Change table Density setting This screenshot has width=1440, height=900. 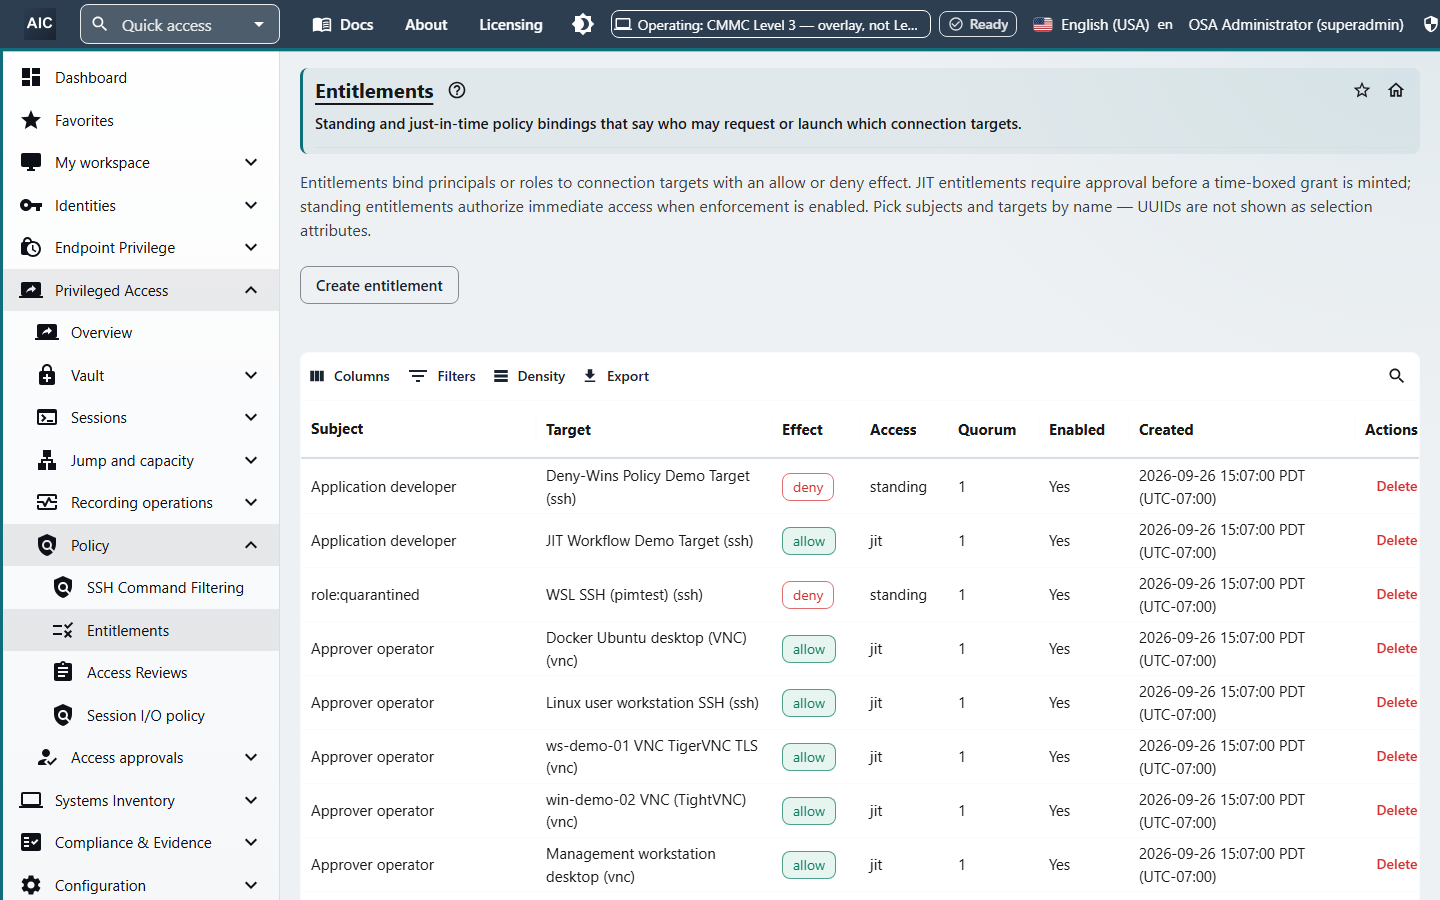click(x=529, y=376)
